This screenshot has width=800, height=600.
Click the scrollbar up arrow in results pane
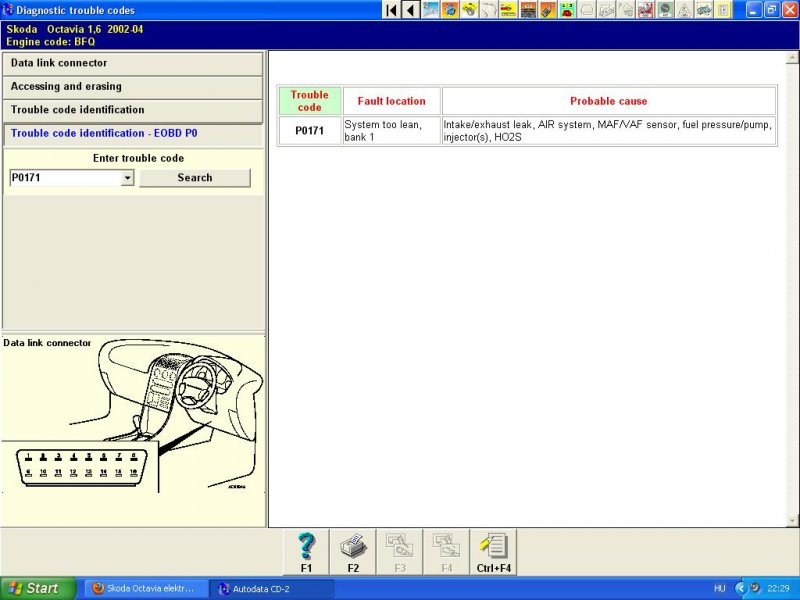click(x=793, y=58)
